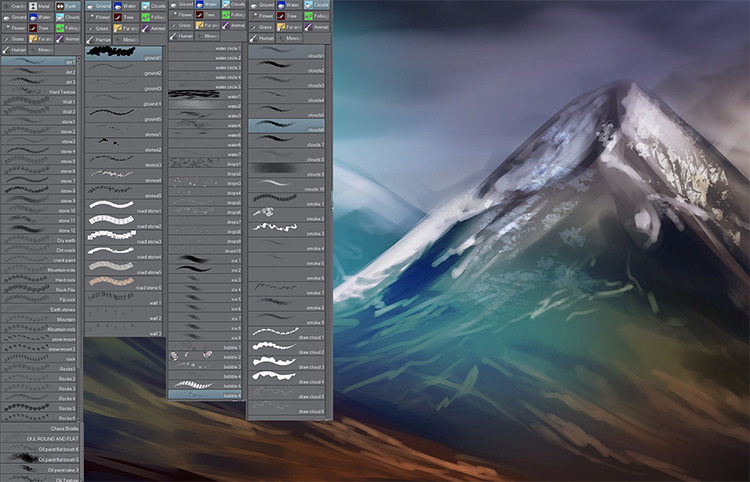Activate Water category in the water circle panel

coord(207,4)
